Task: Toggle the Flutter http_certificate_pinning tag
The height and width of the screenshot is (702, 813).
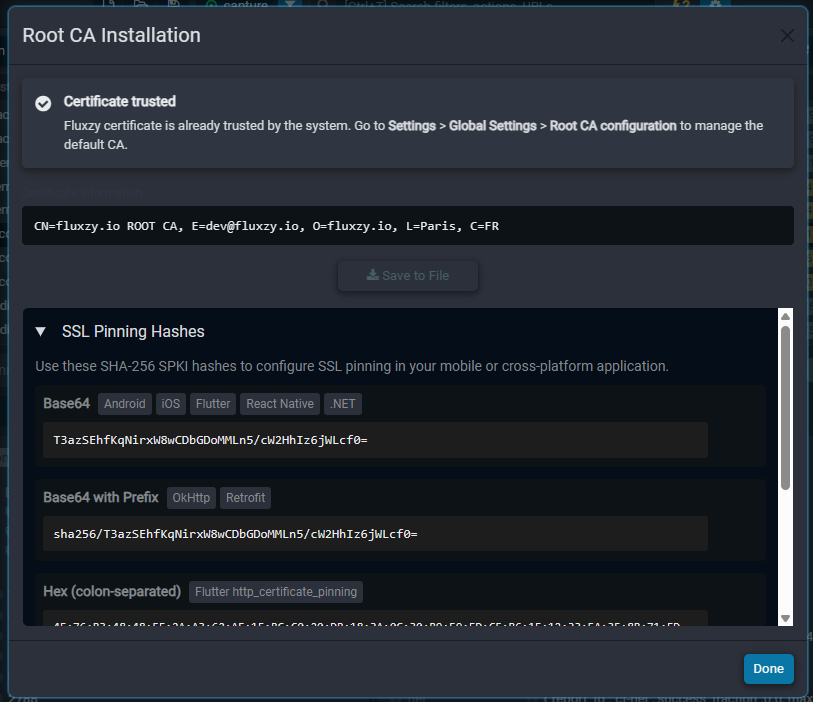Action: pos(276,591)
